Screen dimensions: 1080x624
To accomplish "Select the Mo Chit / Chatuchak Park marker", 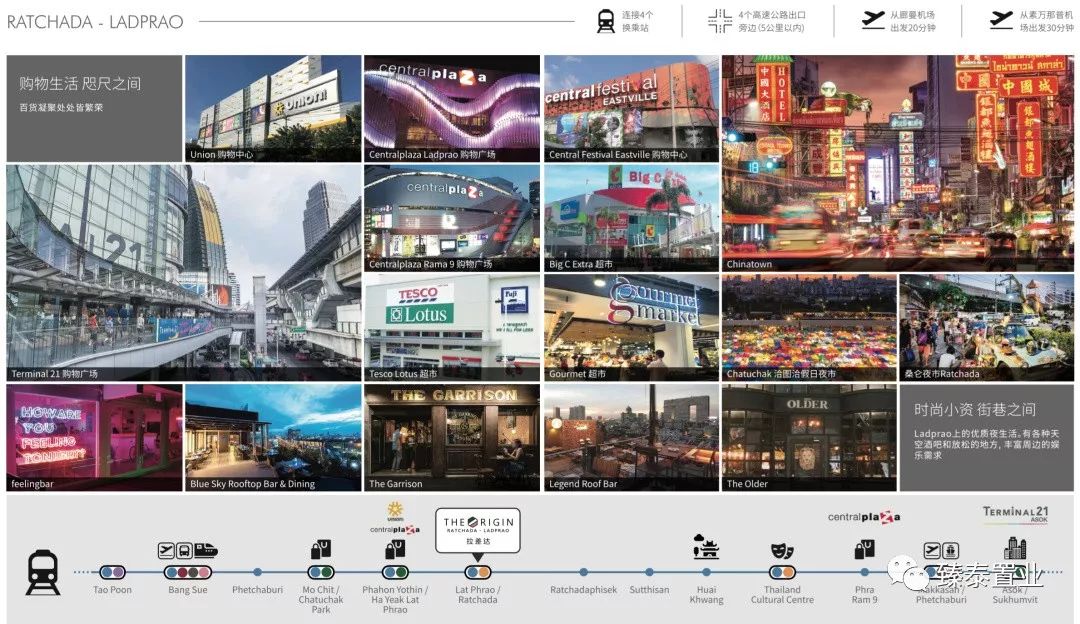I will coord(321,572).
